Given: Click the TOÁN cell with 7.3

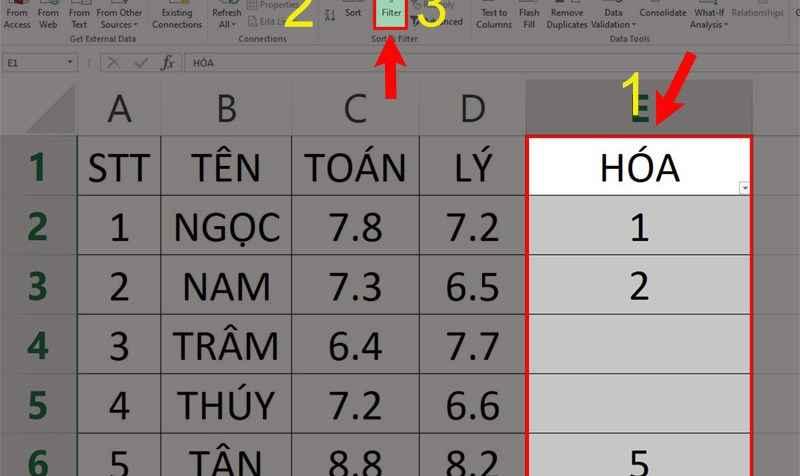Looking at the screenshot, I should click(x=356, y=284).
